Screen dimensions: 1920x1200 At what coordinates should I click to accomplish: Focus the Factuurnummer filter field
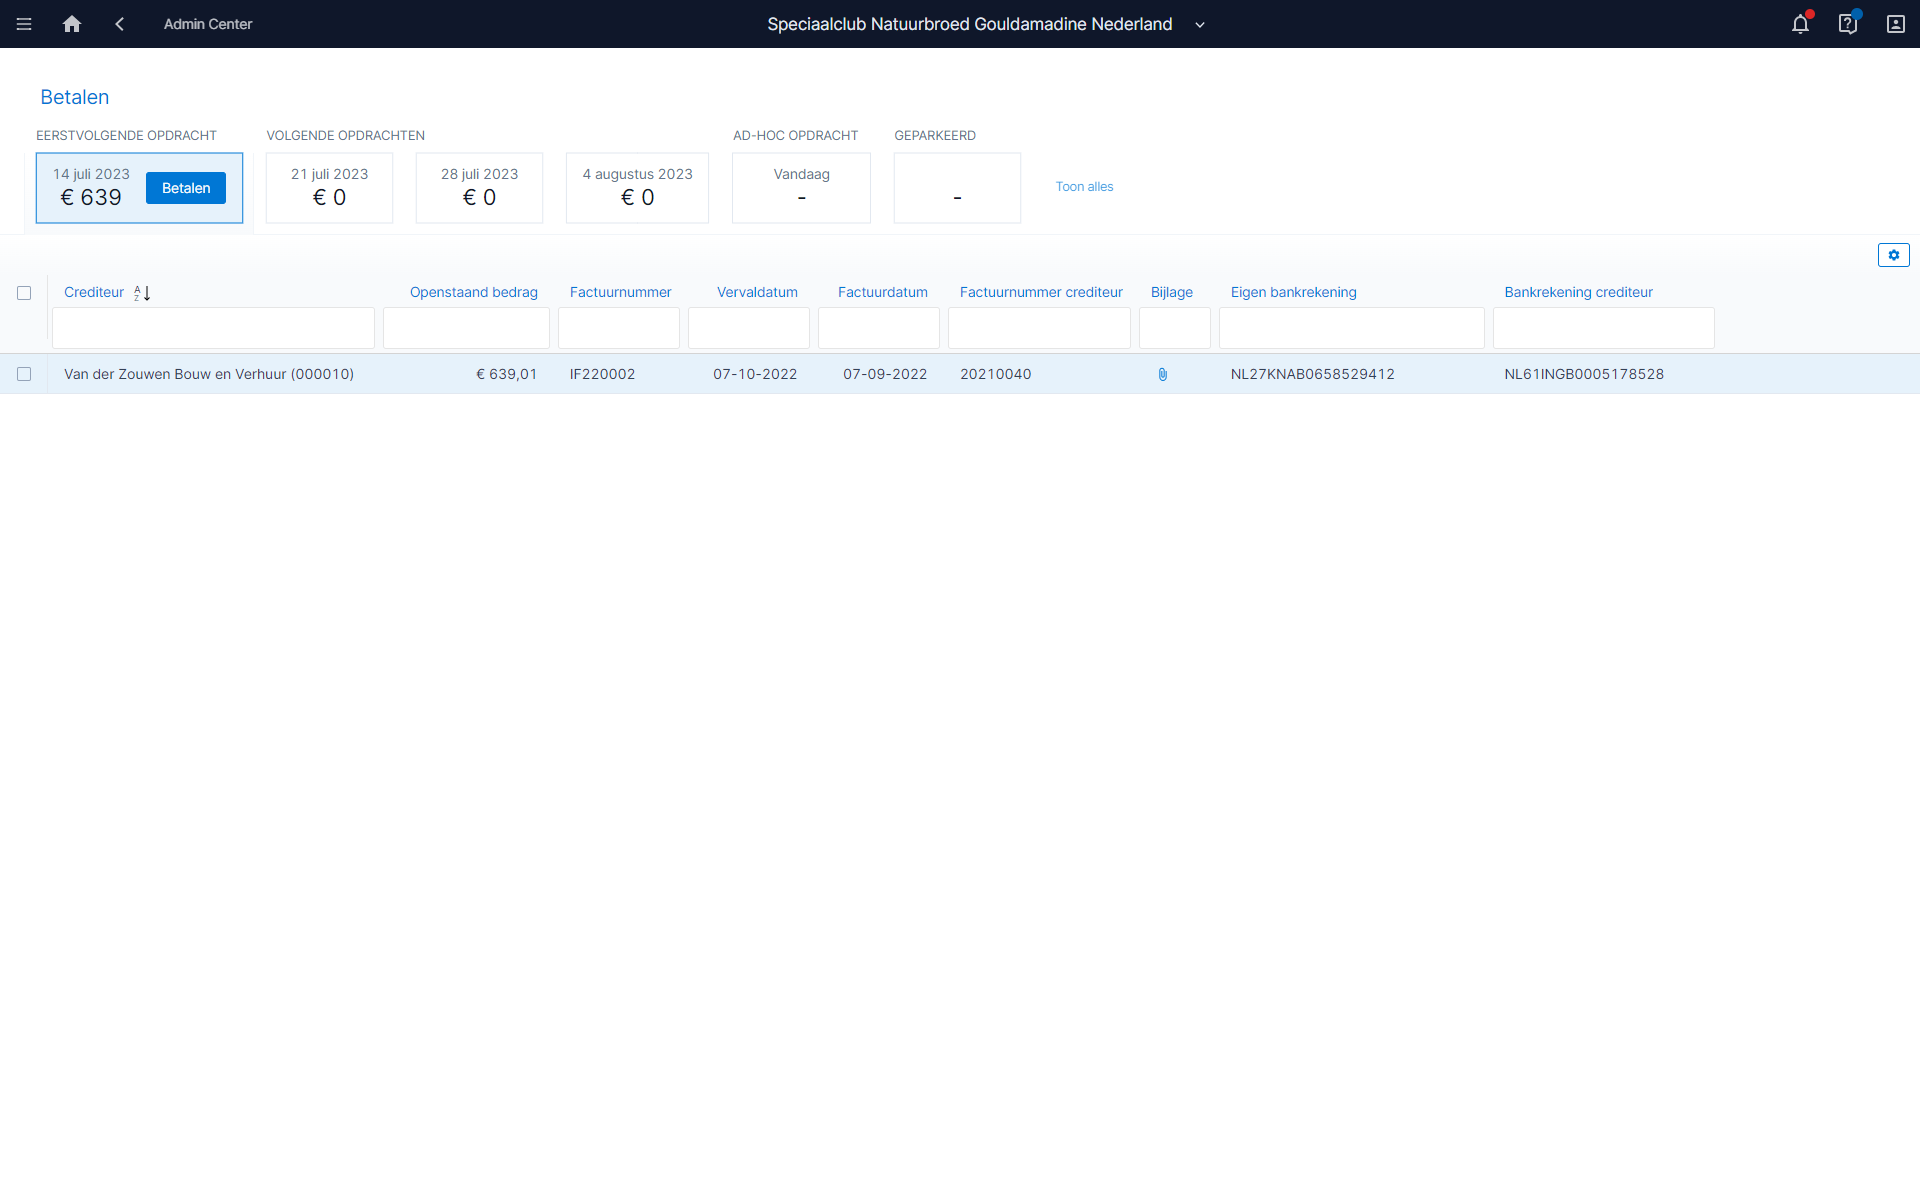coord(619,328)
